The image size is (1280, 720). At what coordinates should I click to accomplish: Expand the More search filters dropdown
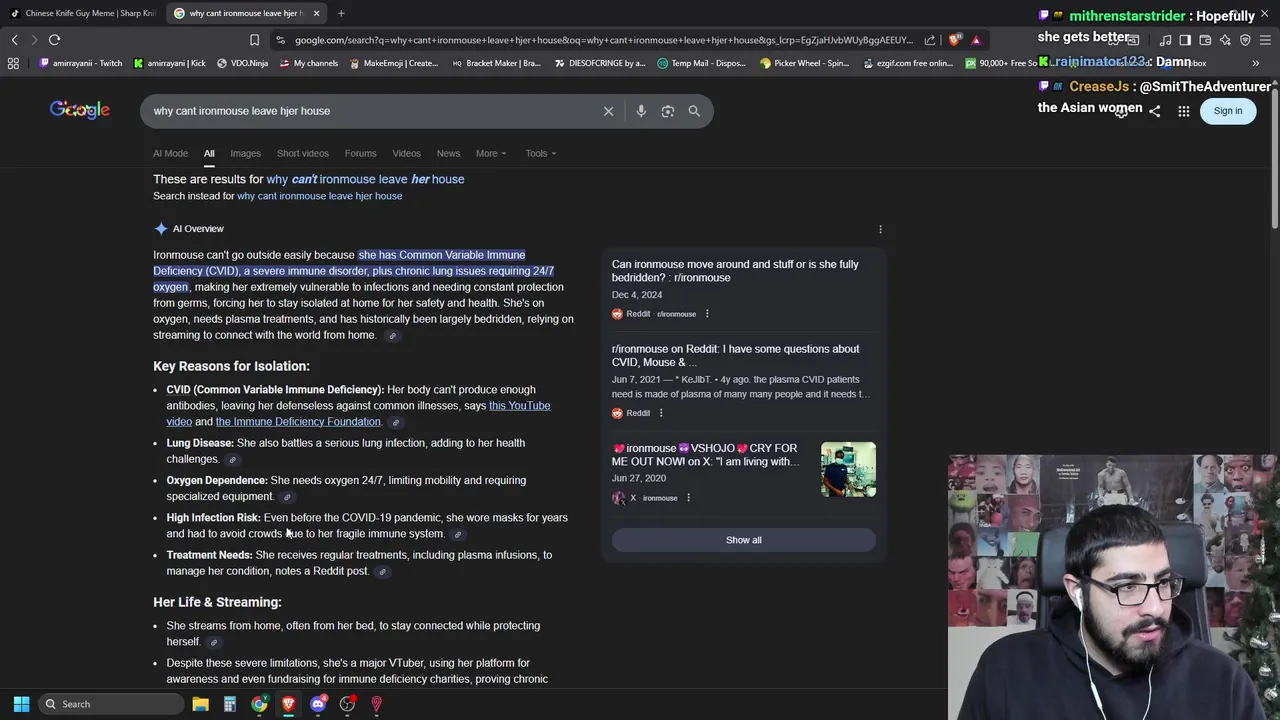coord(491,153)
